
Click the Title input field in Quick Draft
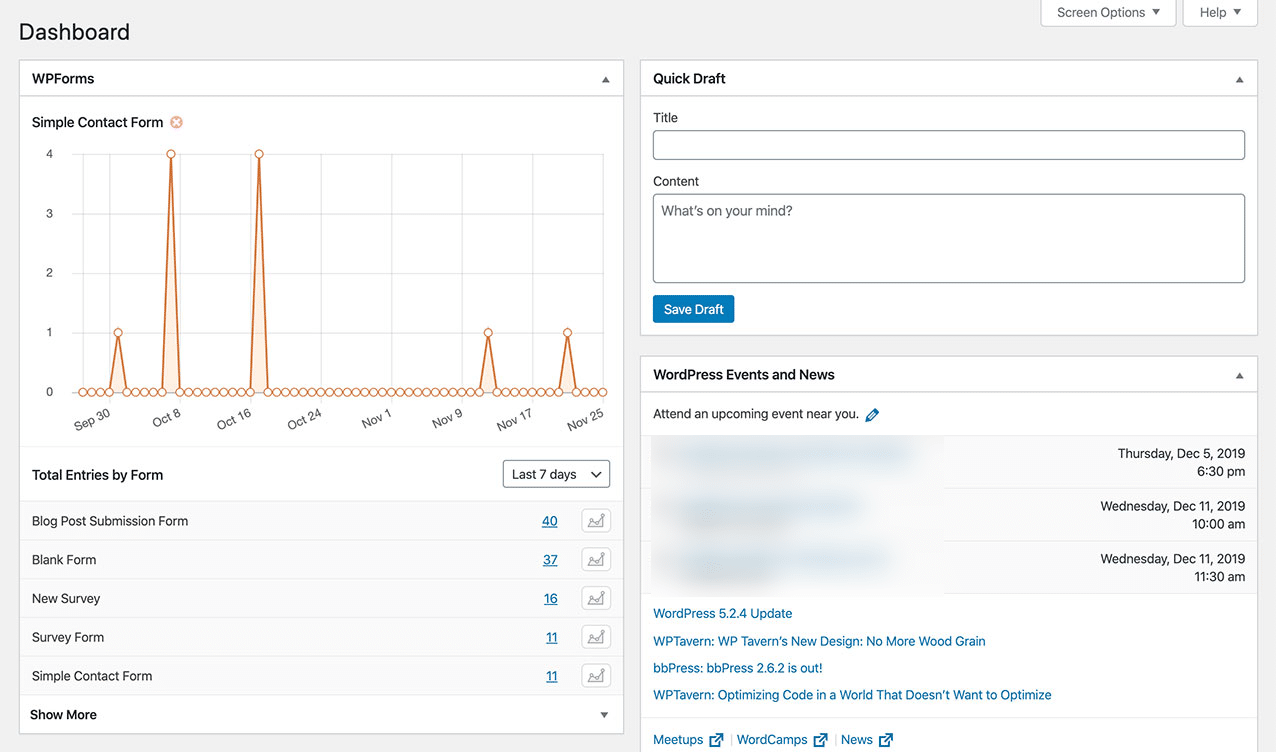pyautogui.click(x=948, y=144)
